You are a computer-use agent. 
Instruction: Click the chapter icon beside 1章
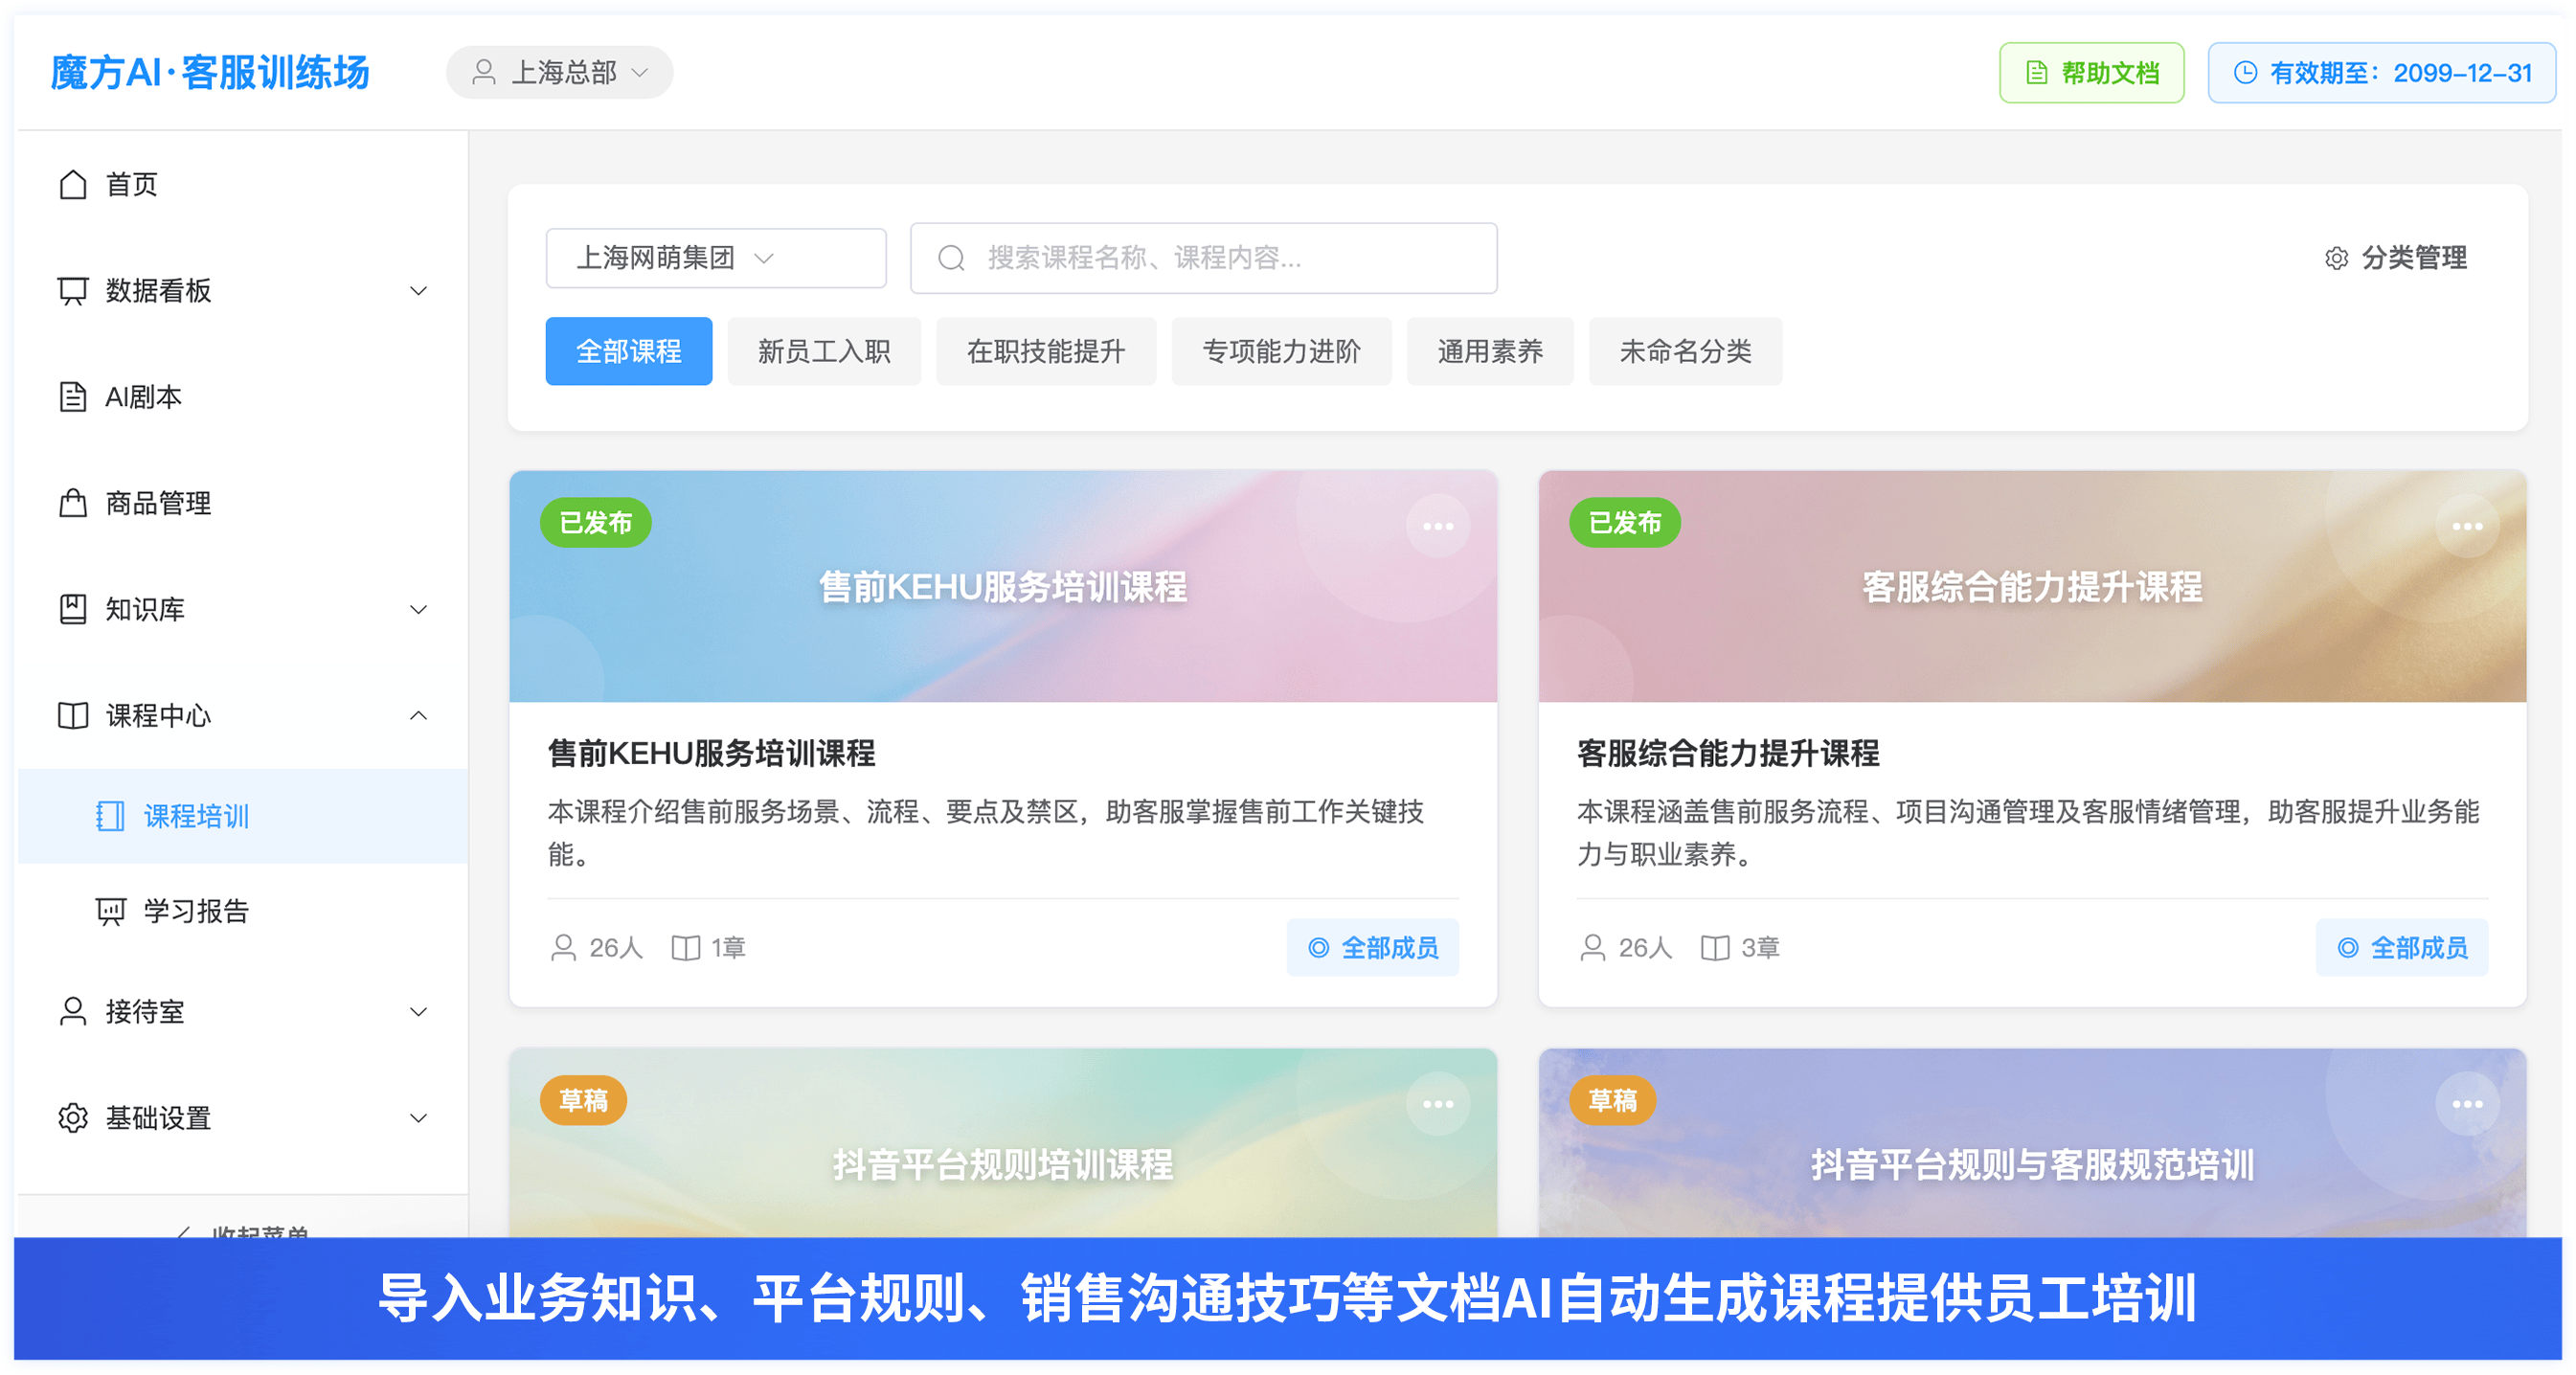686,947
